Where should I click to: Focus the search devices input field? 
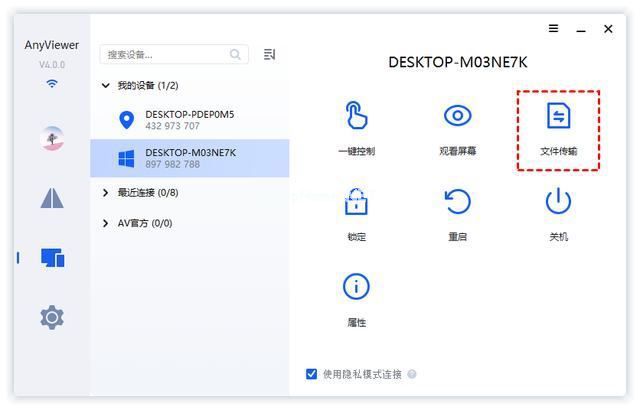tap(174, 54)
